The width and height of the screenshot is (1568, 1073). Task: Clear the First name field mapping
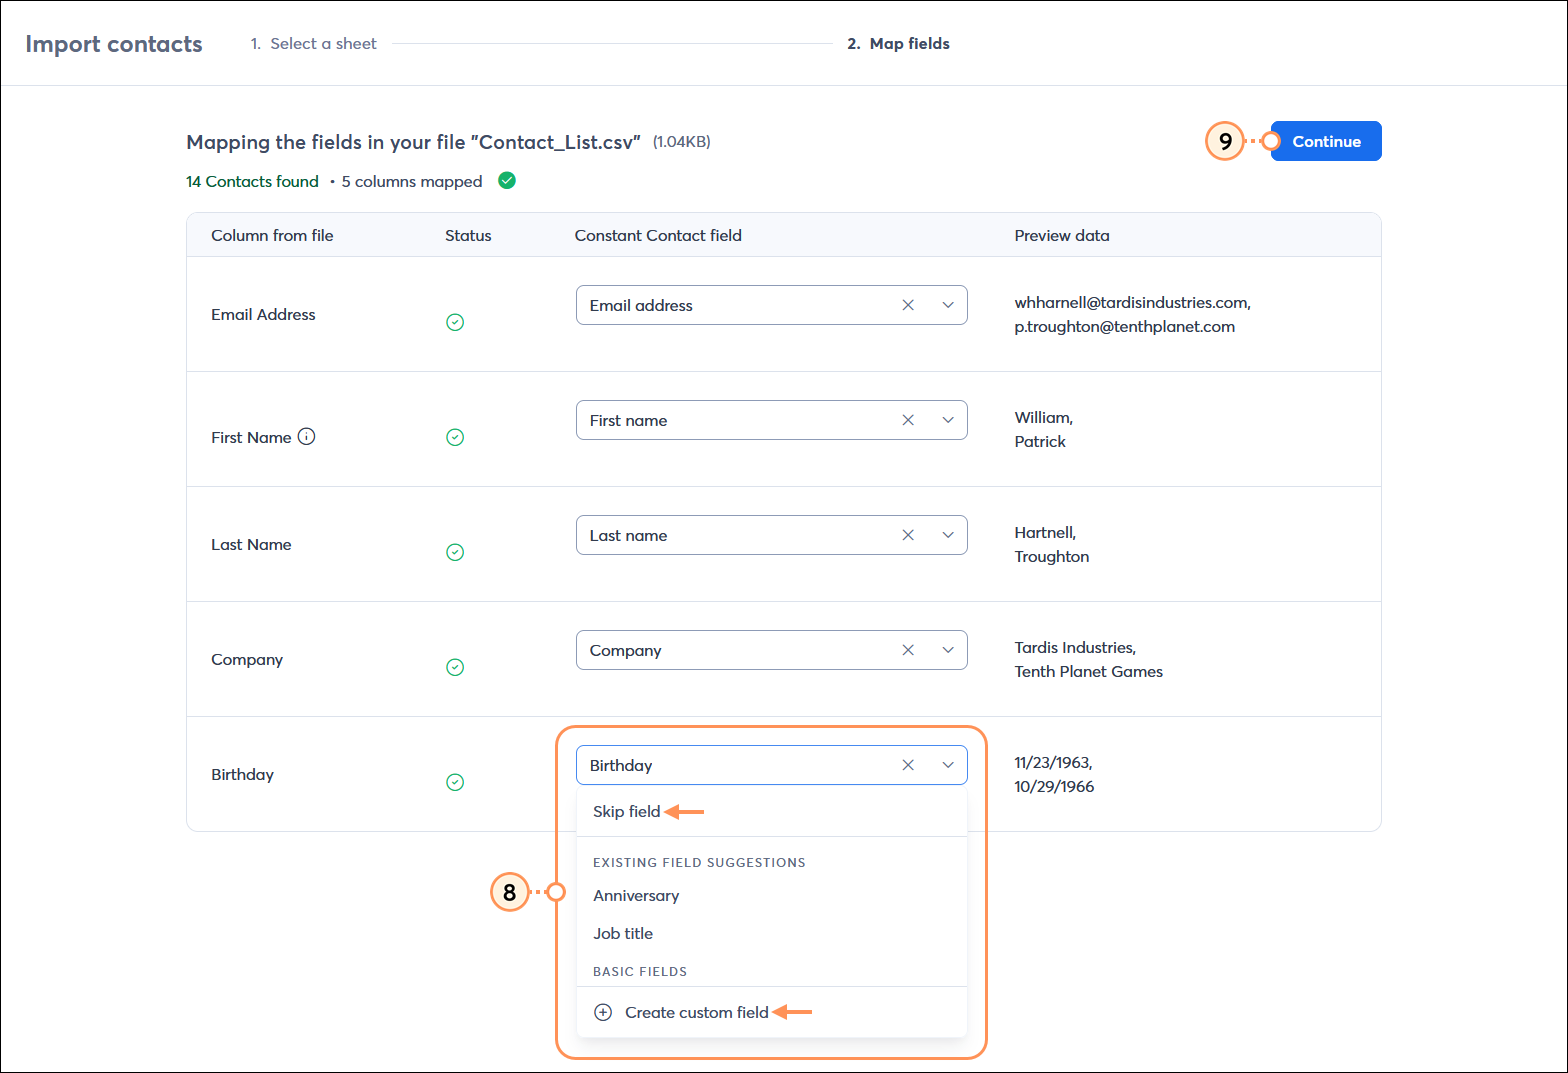click(x=908, y=420)
